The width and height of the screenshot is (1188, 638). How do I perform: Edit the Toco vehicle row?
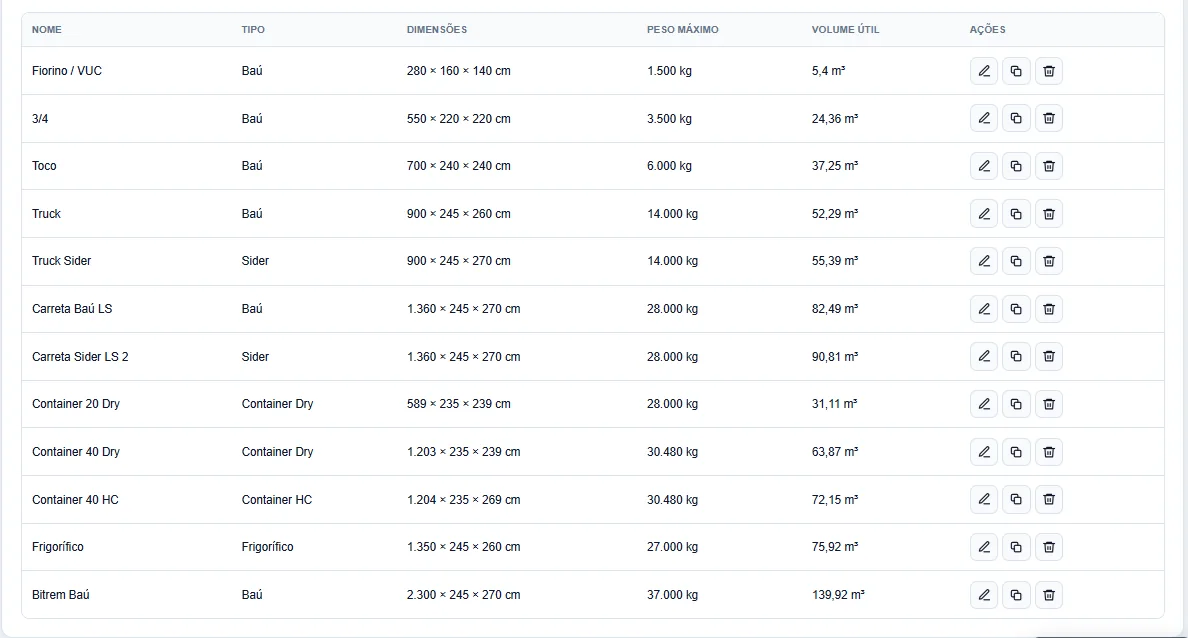[x=983, y=166]
